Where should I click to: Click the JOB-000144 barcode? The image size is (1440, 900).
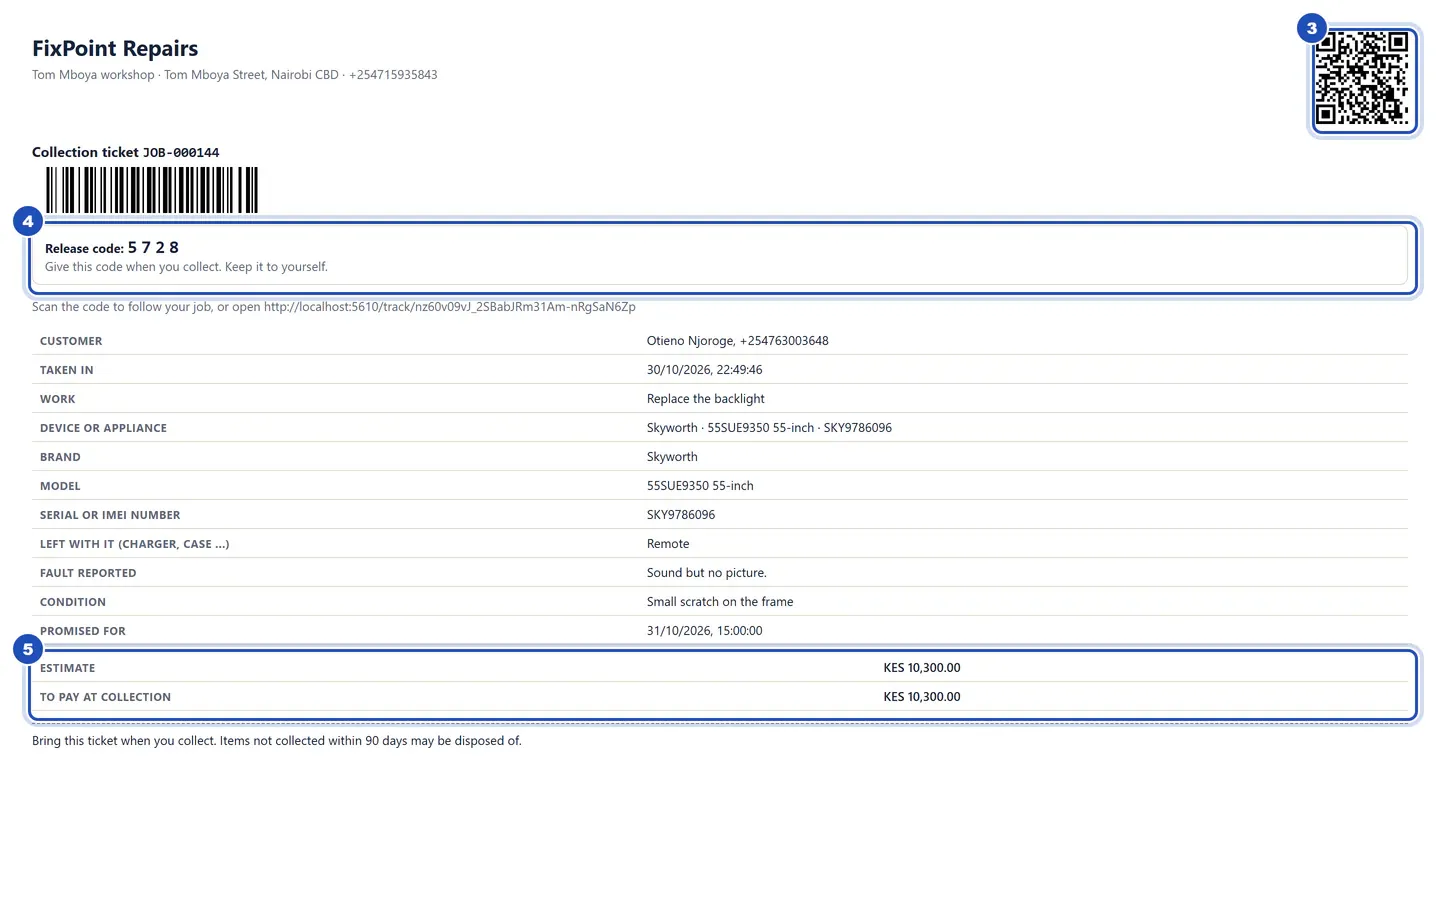[x=152, y=190]
